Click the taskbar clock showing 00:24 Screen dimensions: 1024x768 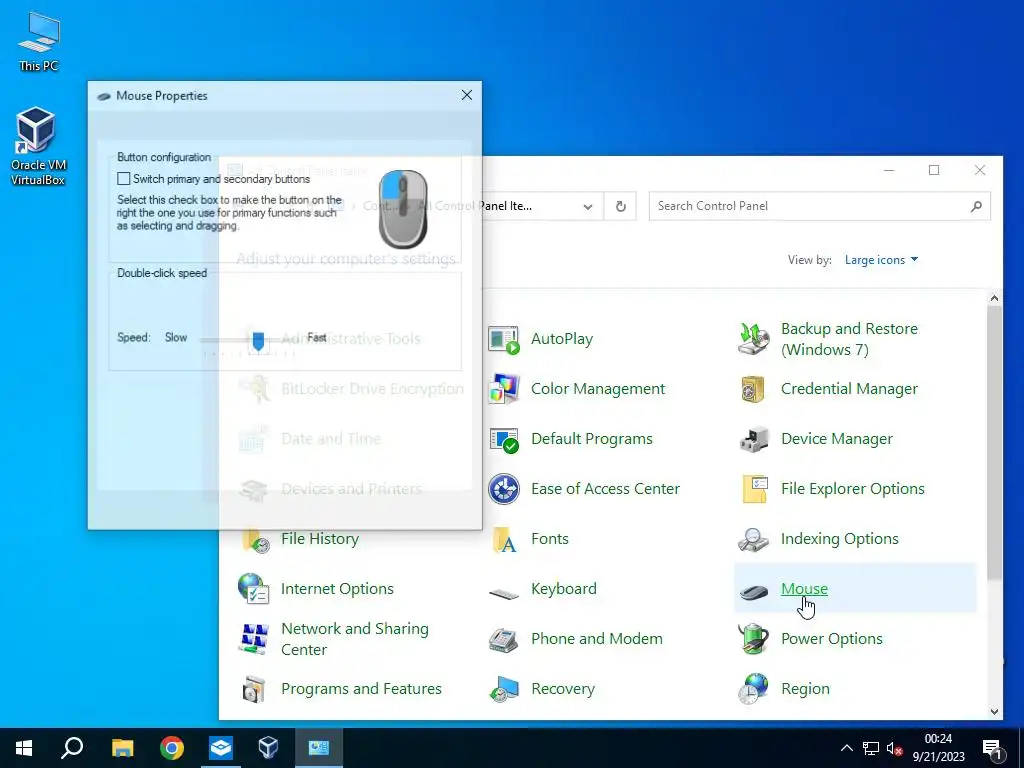click(x=938, y=748)
